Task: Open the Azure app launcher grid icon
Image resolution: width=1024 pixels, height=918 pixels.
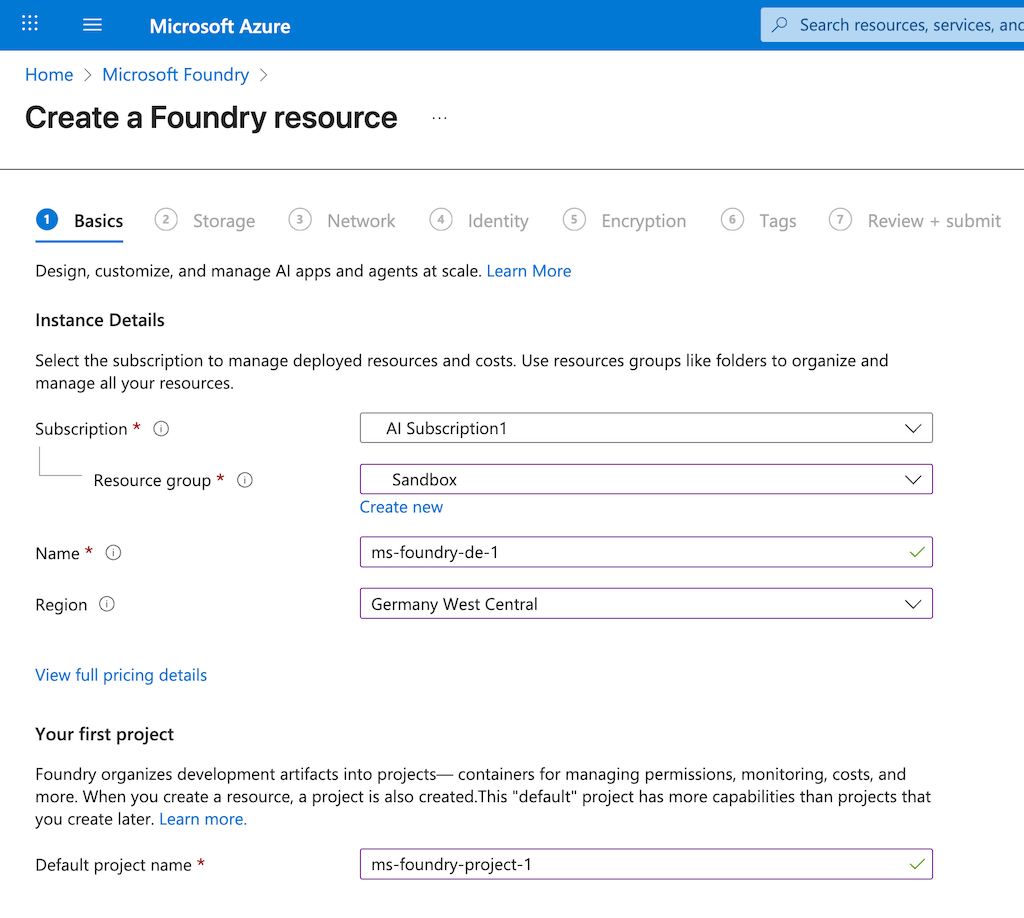Action: click(30, 25)
